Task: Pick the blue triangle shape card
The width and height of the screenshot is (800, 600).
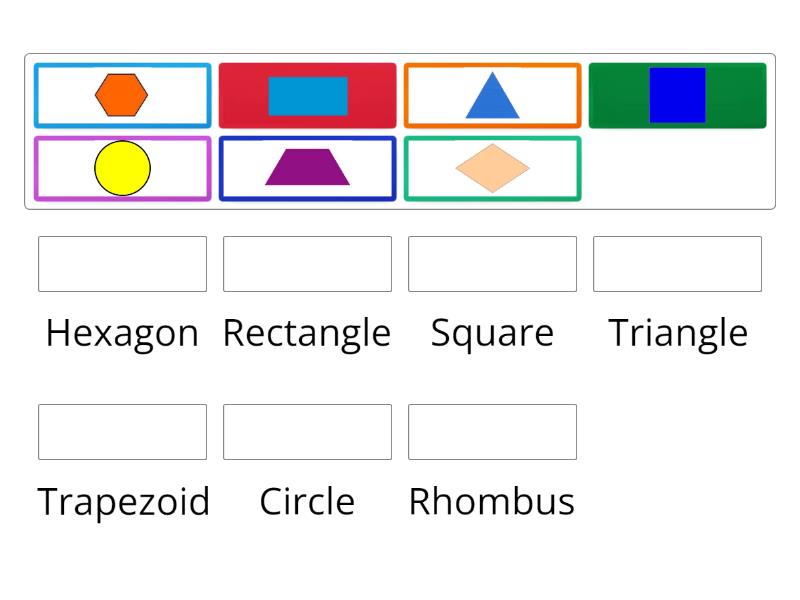Action: [492, 96]
